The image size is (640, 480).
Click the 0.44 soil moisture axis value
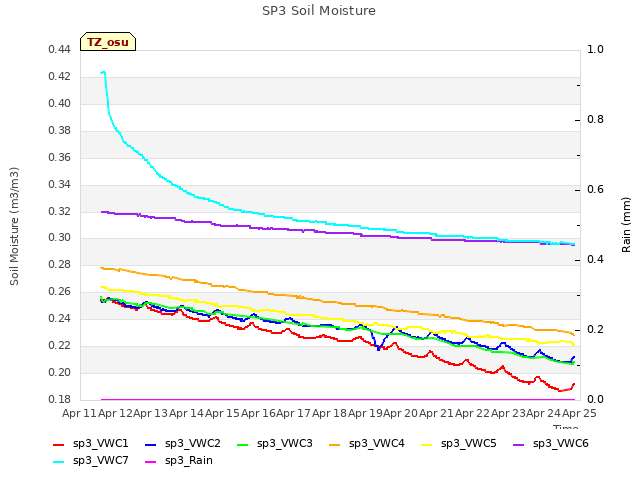click(60, 50)
